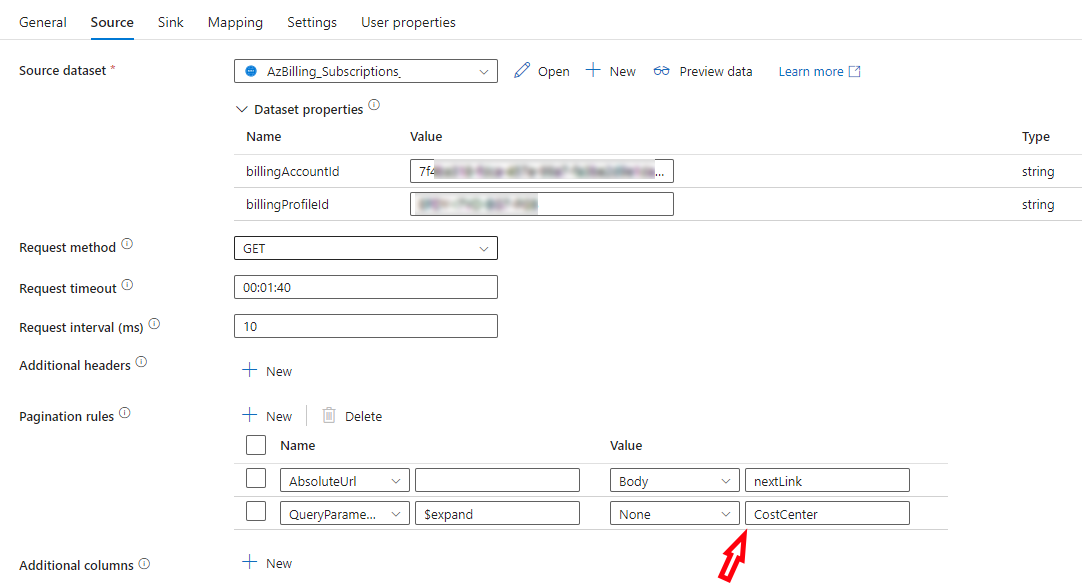Viewport: 1082px width, 586px height.
Task: Open the Body value type dropdown
Action: [x=674, y=478]
